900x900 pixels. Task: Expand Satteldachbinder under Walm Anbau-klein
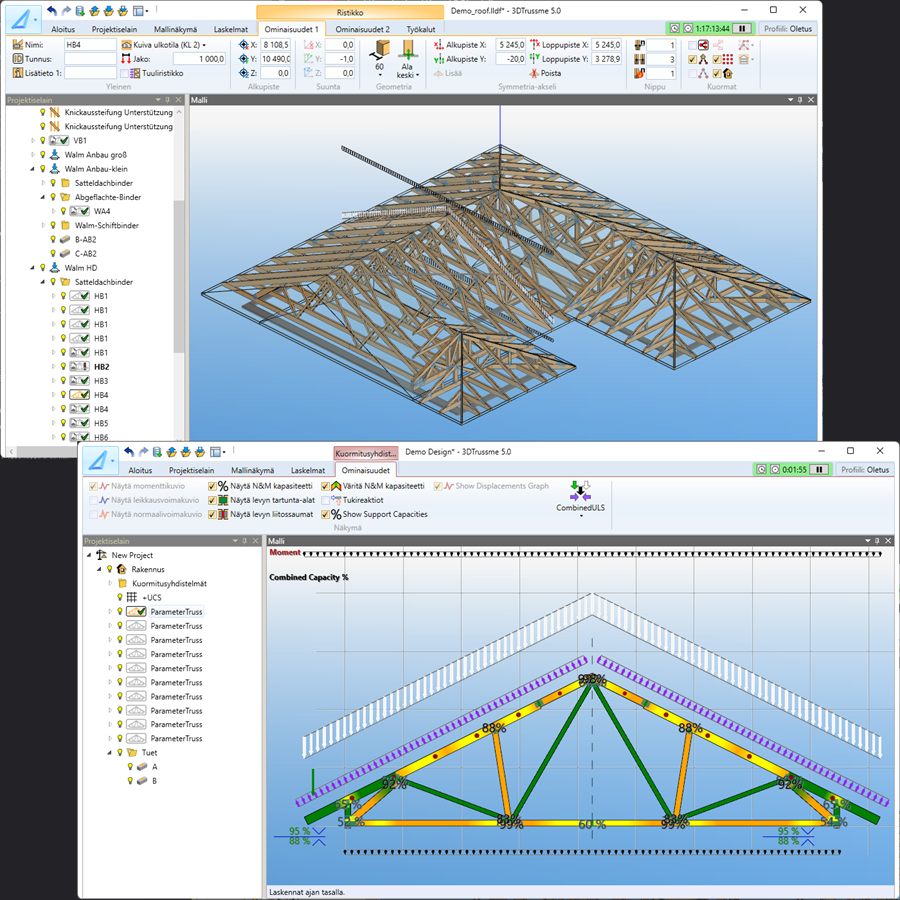(43, 183)
